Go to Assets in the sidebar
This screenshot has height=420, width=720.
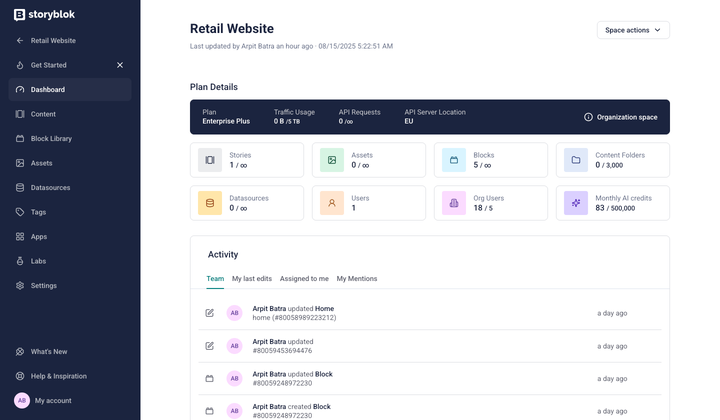coord(41,163)
